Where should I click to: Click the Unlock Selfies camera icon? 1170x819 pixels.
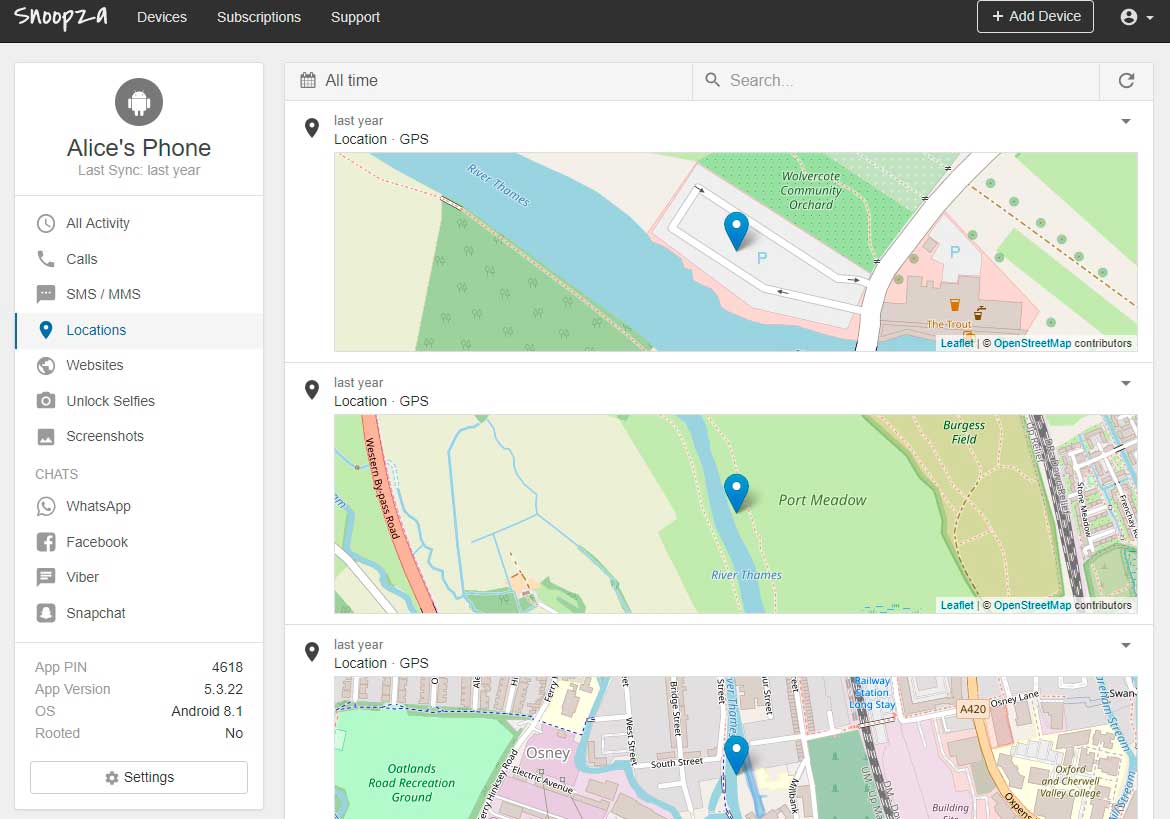[46, 401]
